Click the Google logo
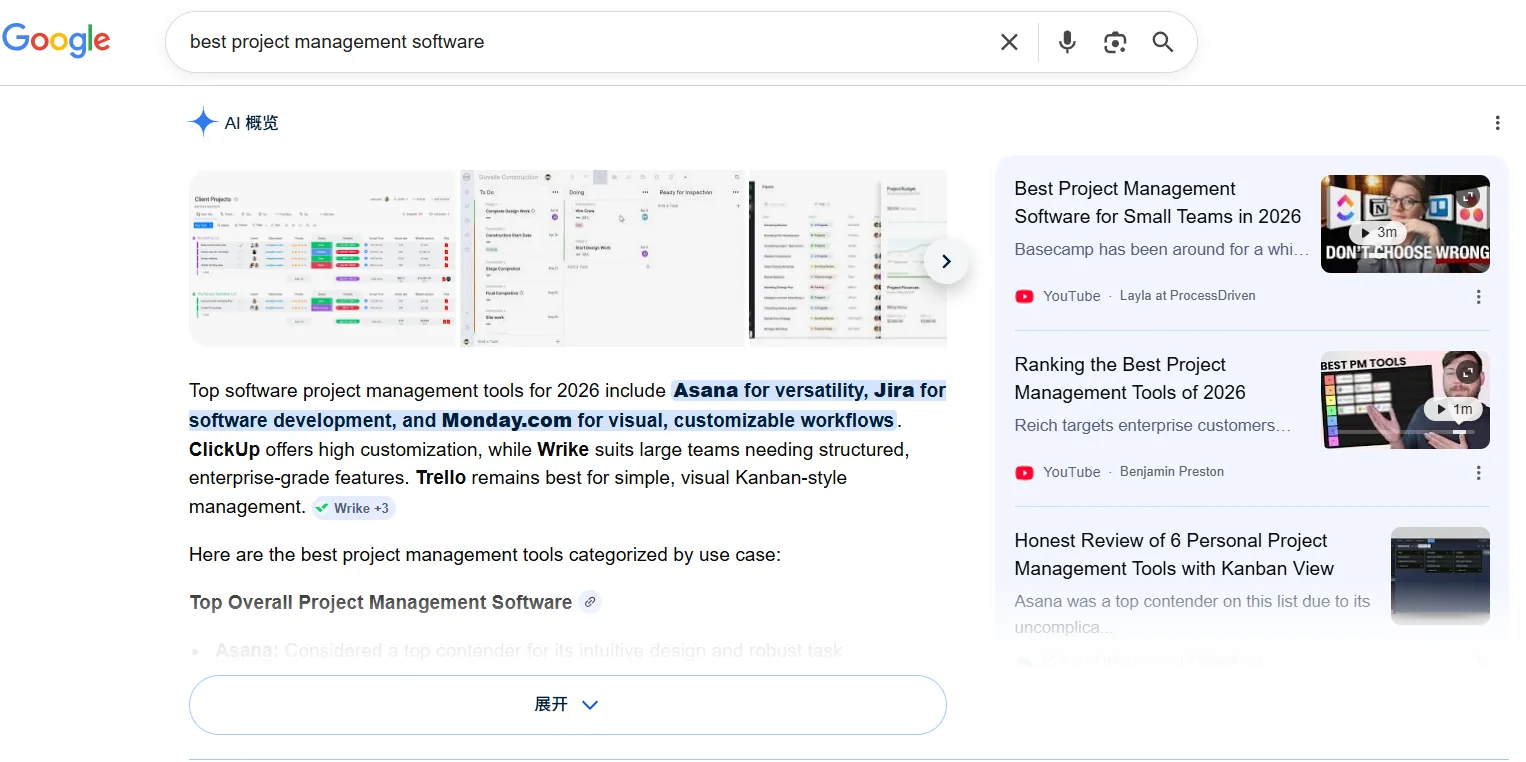1526x762 pixels. pyautogui.click(x=56, y=40)
